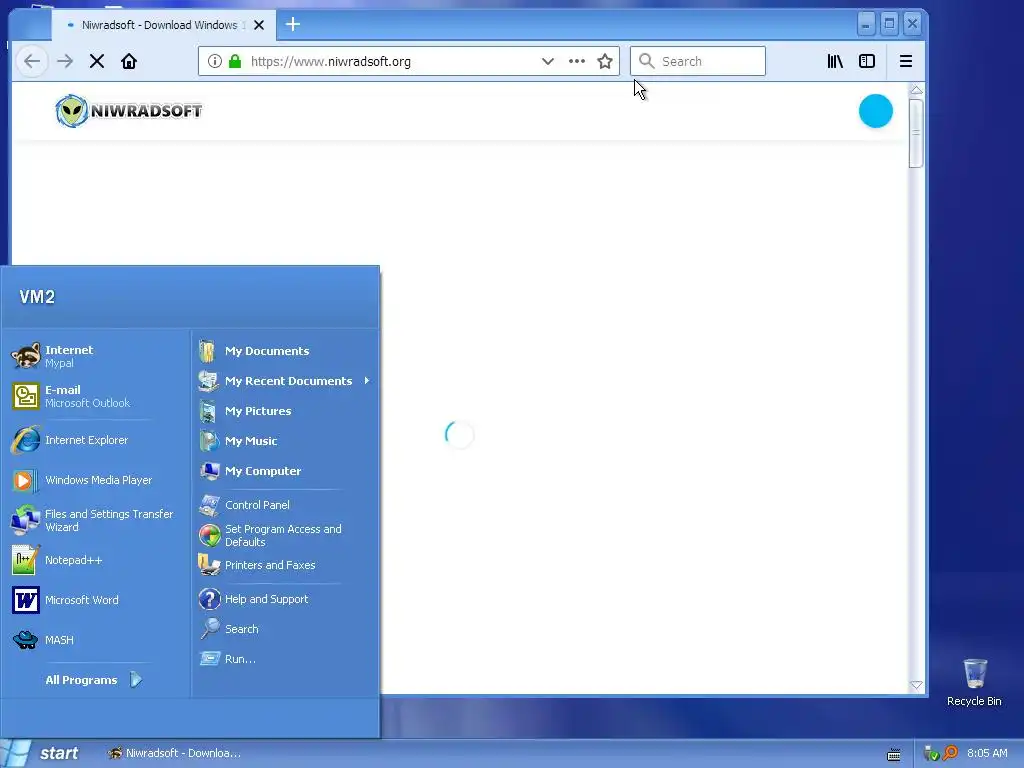Image resolution: width=1024 pixels, height=768 pixels.
Task: Click the Niwradsoft alien logo
Action: click(x=129, y=110)
